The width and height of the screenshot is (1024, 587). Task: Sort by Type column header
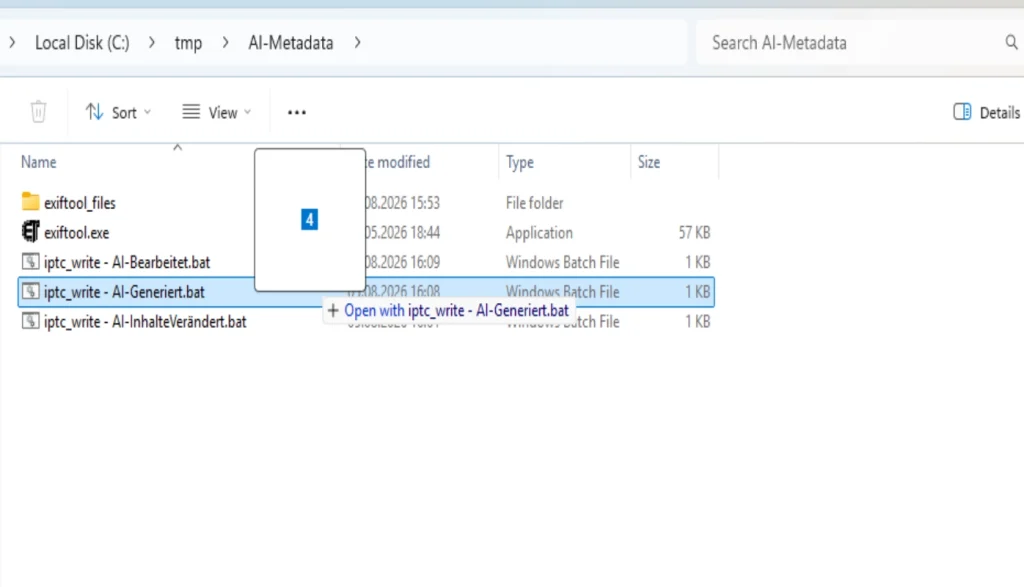click(520, 162)
